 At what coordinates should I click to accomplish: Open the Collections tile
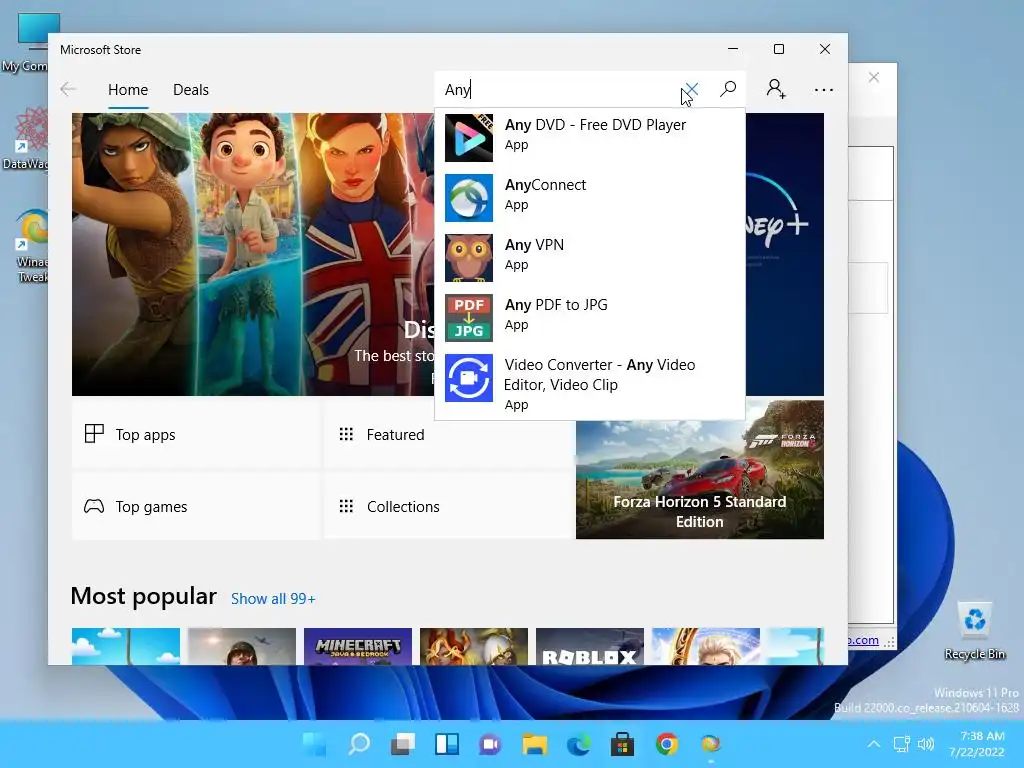tap(448, 506)
